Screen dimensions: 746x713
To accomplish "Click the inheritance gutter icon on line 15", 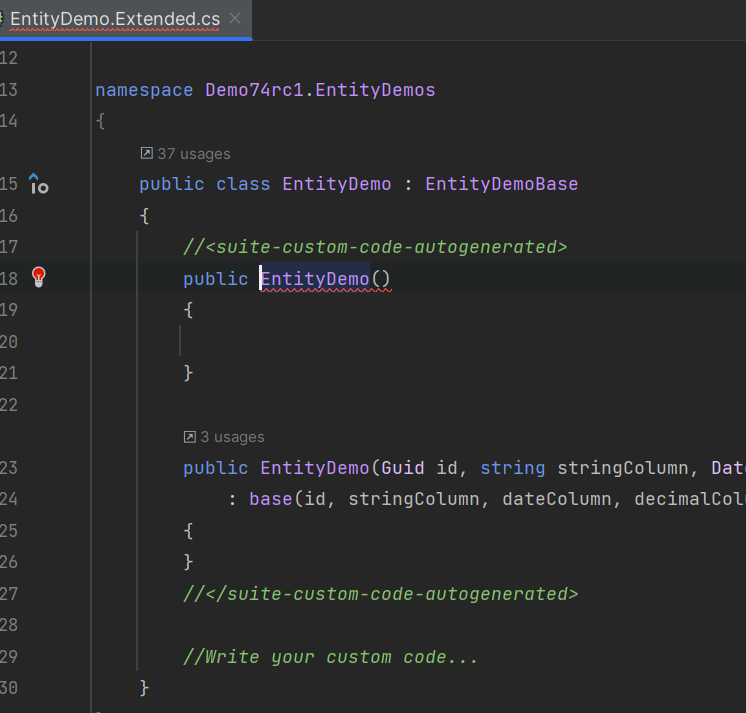I will (39, 184).
